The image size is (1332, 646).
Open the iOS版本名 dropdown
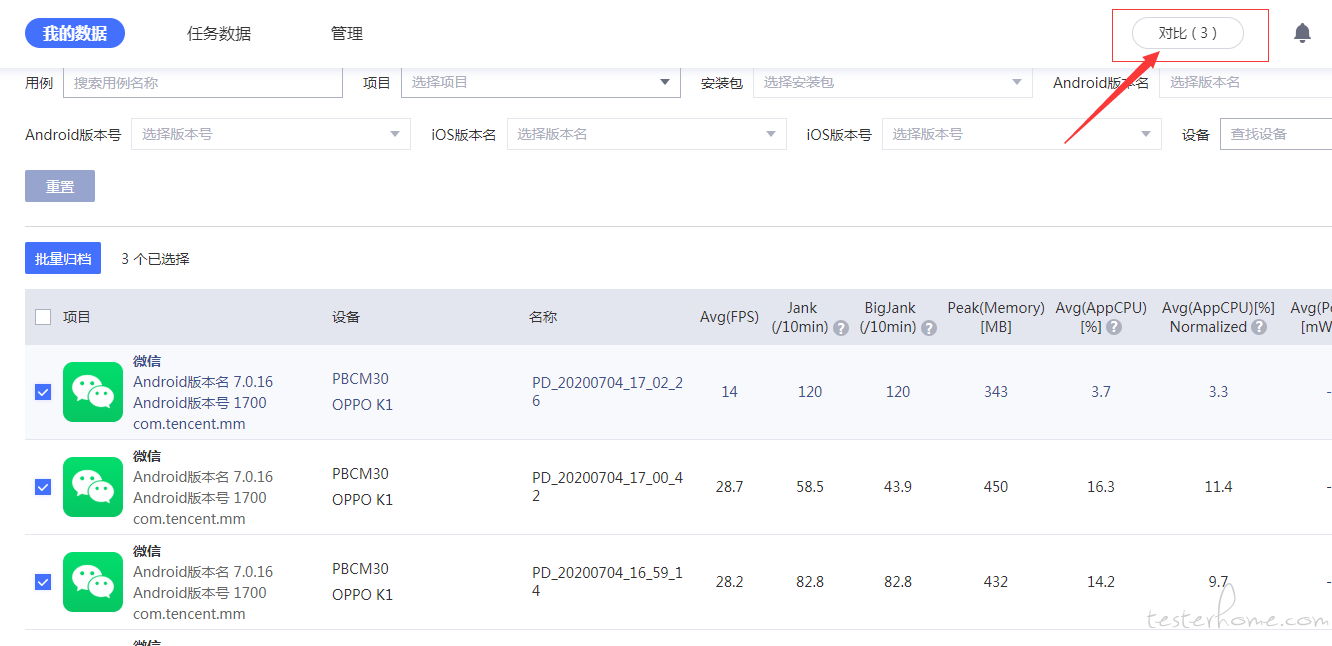646,134
